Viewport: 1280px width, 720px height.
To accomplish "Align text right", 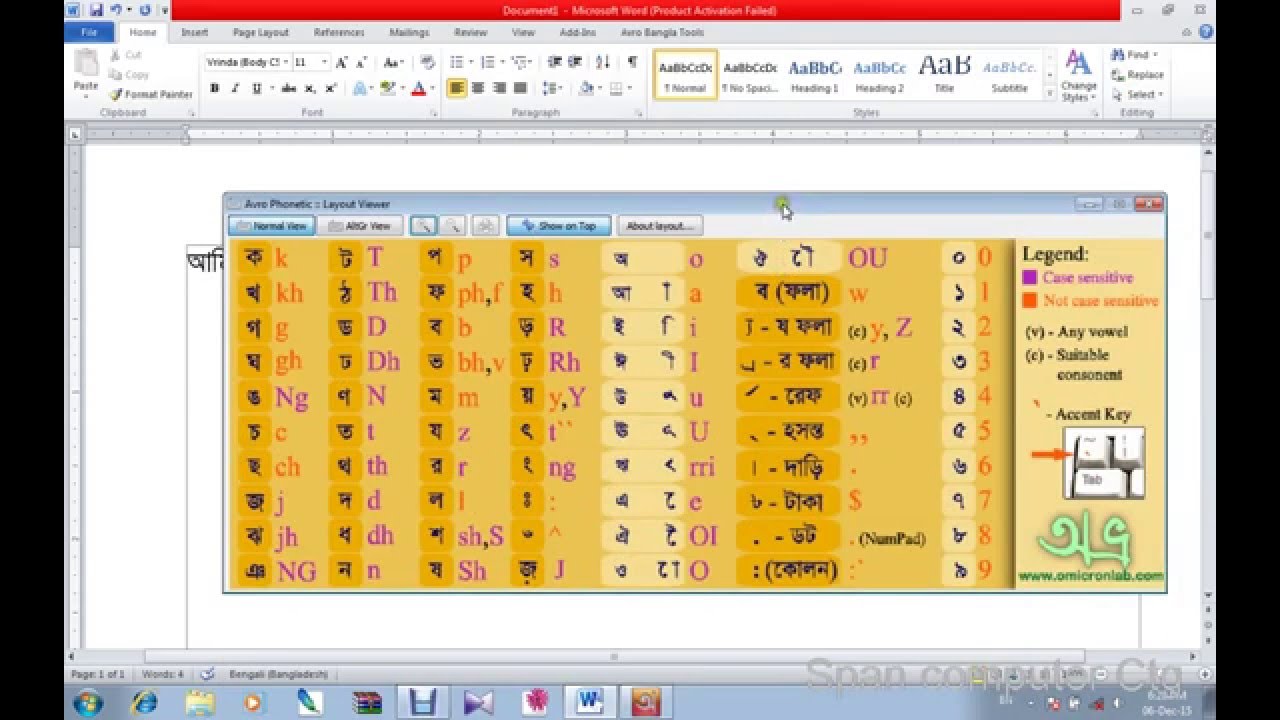I will (499, 88).
